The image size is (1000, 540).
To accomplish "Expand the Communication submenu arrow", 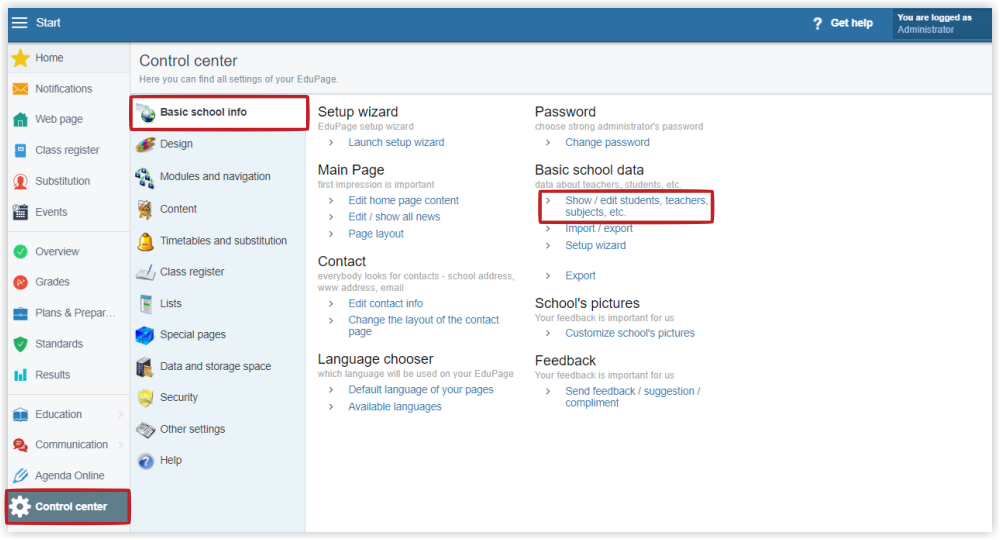I will pos(121,445).
